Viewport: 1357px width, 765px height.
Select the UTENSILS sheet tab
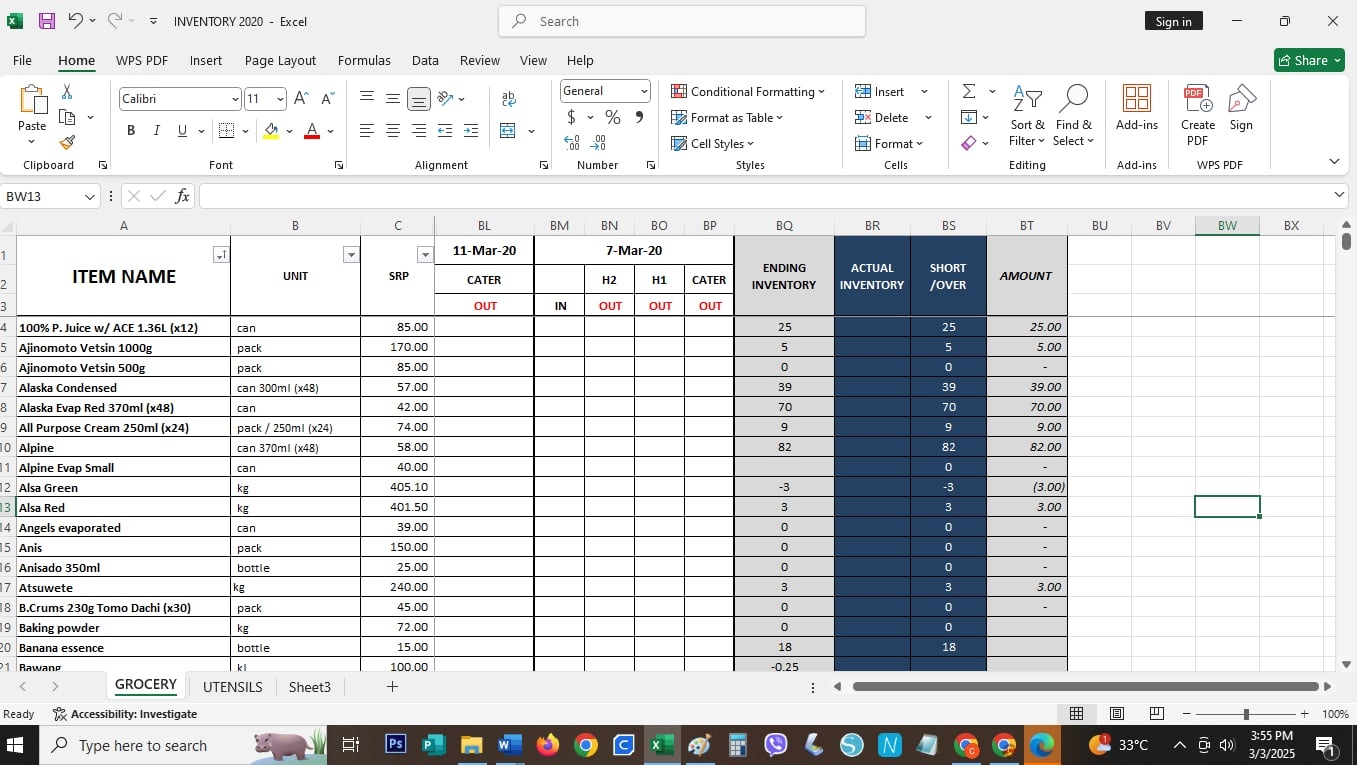click(233, 687)
